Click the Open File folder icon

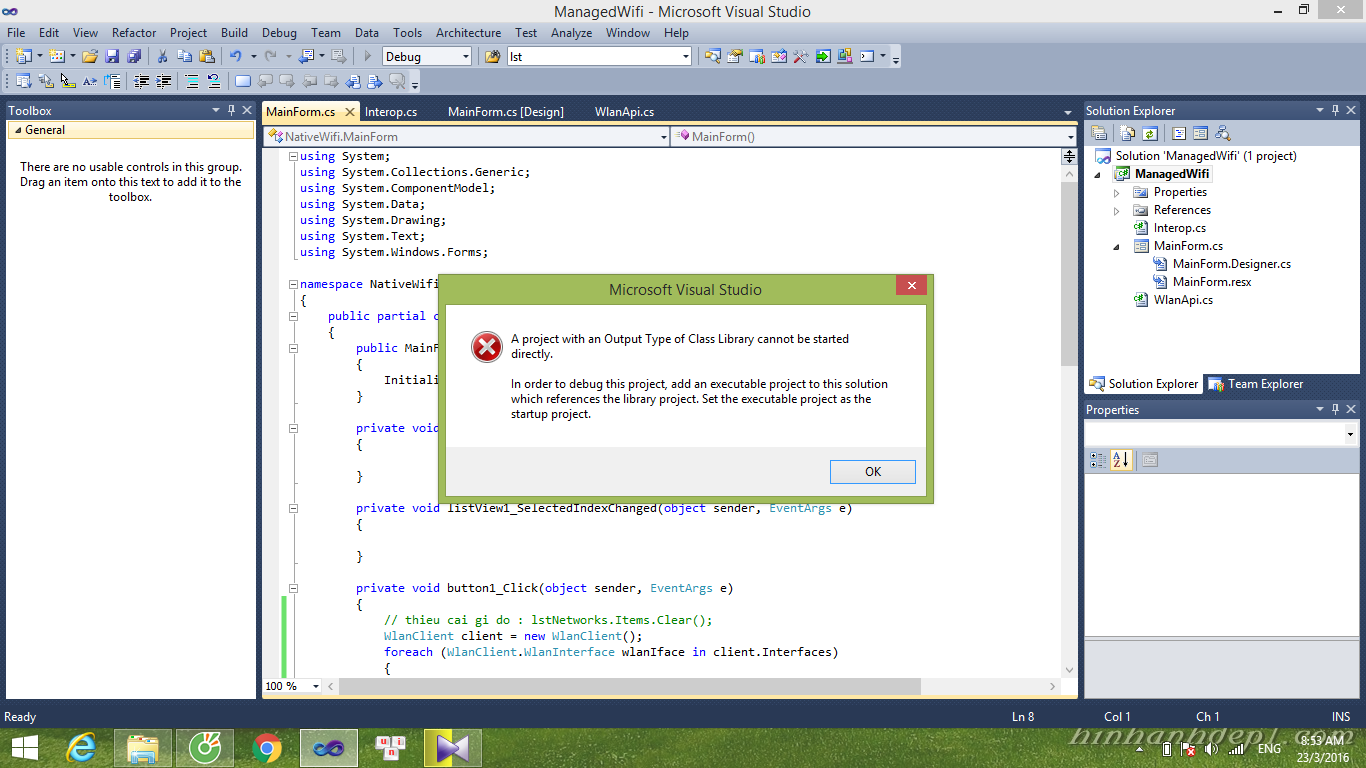click(x=90, y=57)
